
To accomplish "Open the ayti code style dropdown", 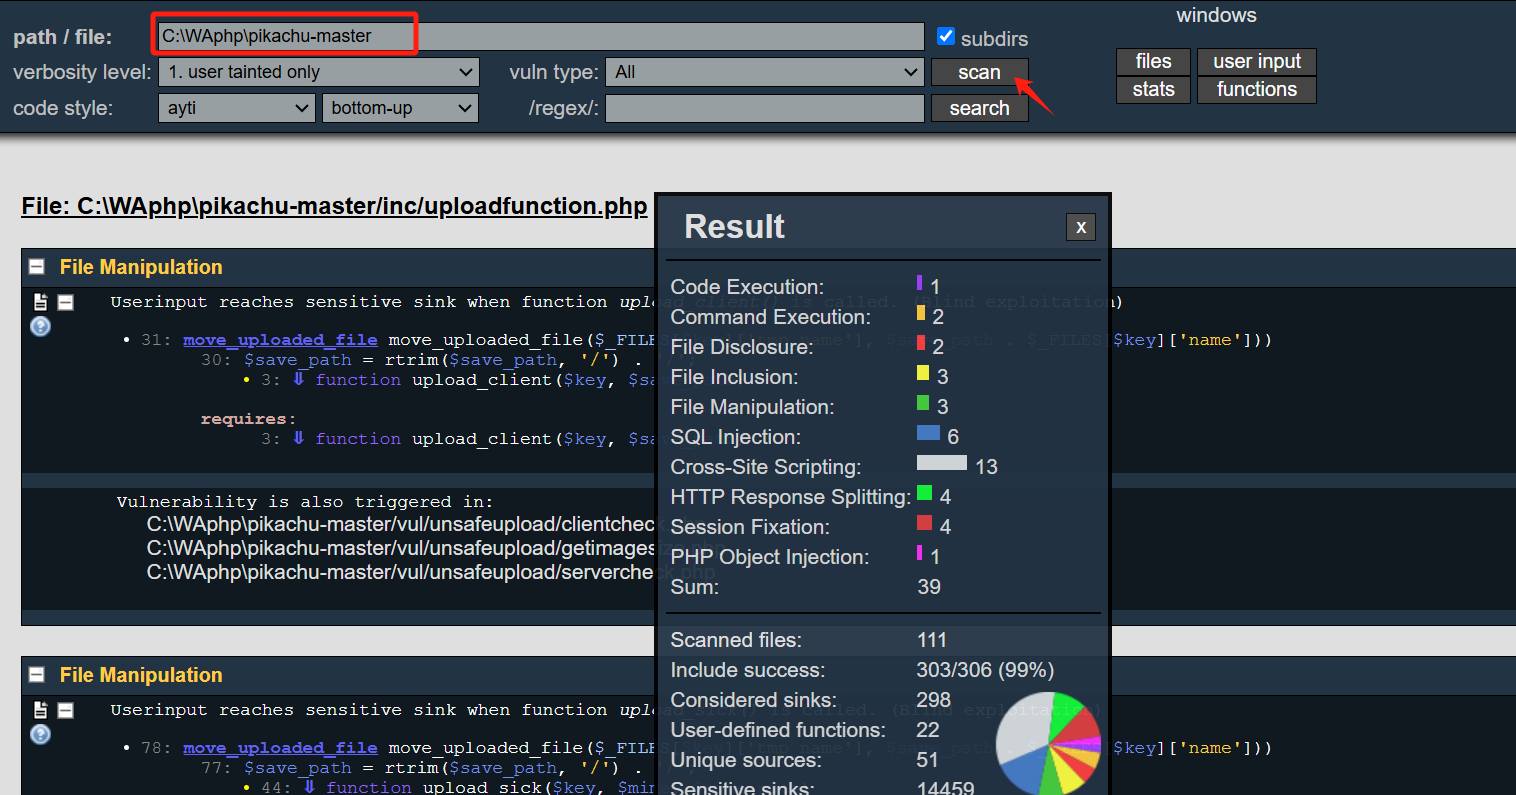I will tap(237, 108).
